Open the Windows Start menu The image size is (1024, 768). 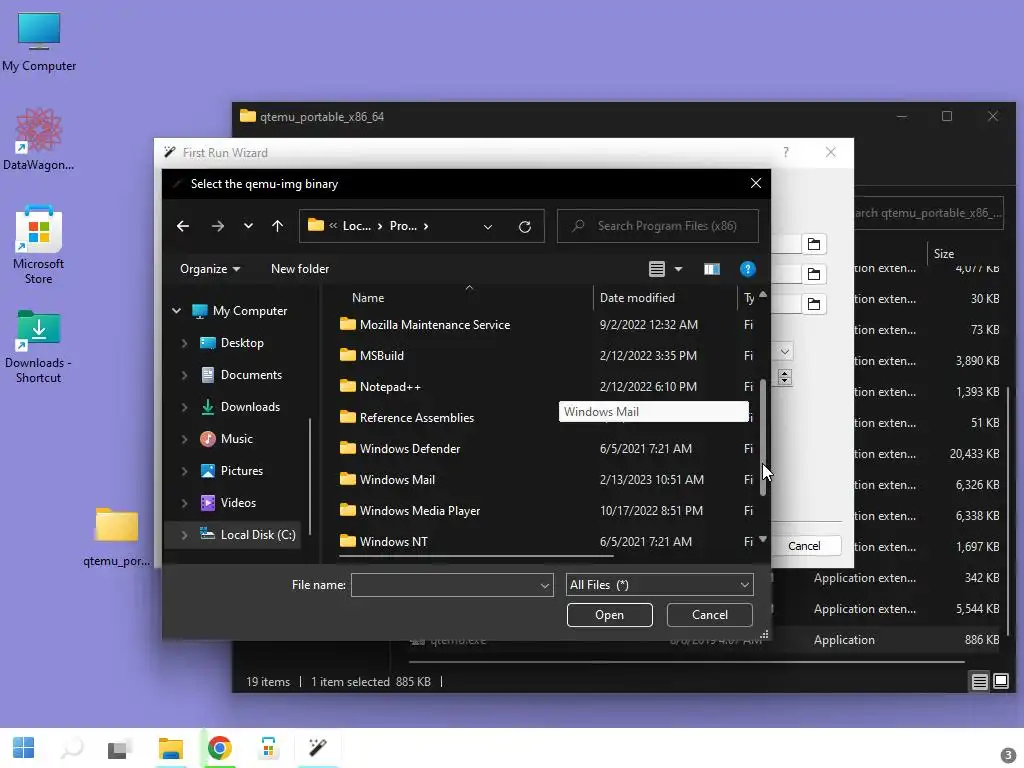[24, 748]
